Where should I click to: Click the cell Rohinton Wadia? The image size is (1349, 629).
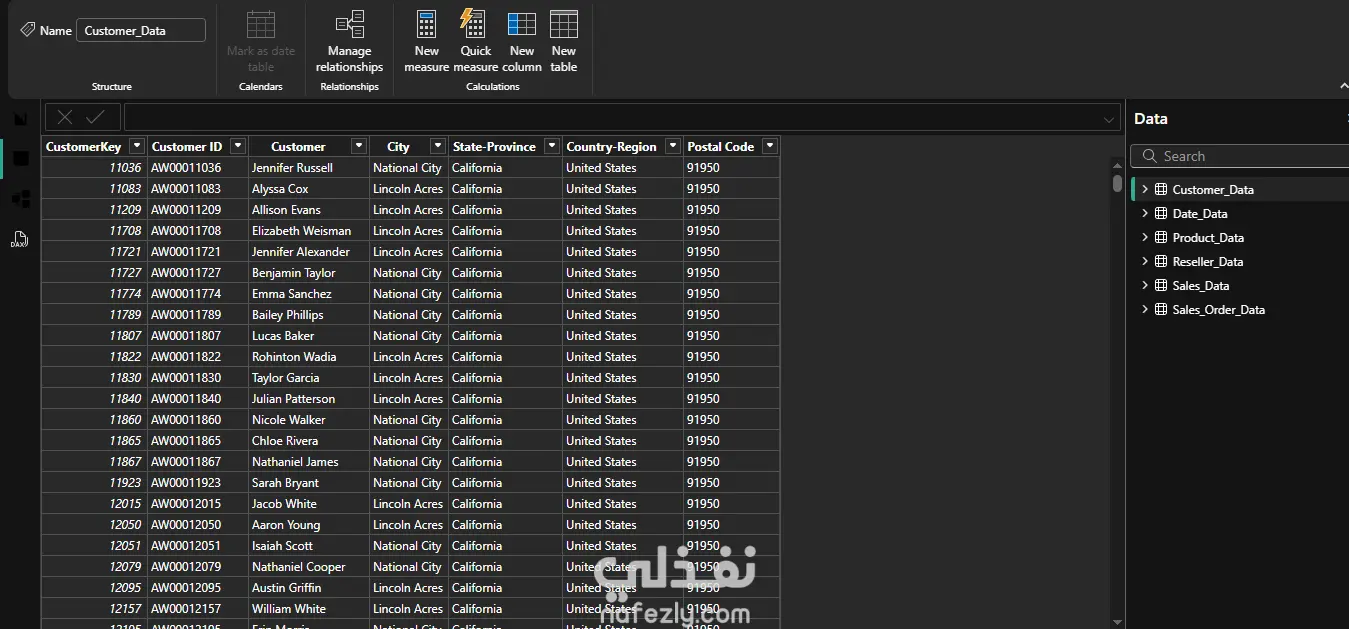tap(309, 356)
